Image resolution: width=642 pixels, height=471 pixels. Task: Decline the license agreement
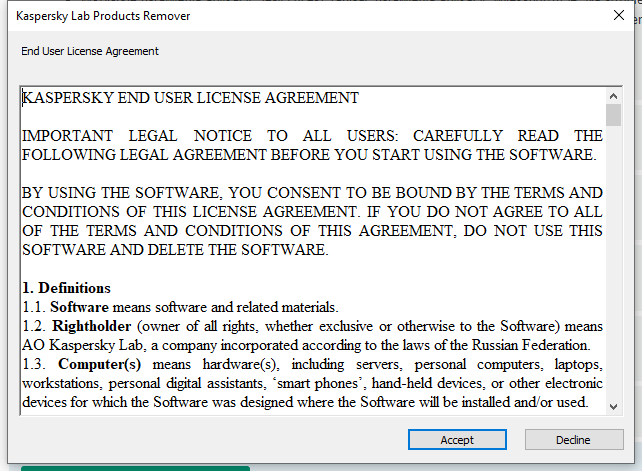pos(574,439)
